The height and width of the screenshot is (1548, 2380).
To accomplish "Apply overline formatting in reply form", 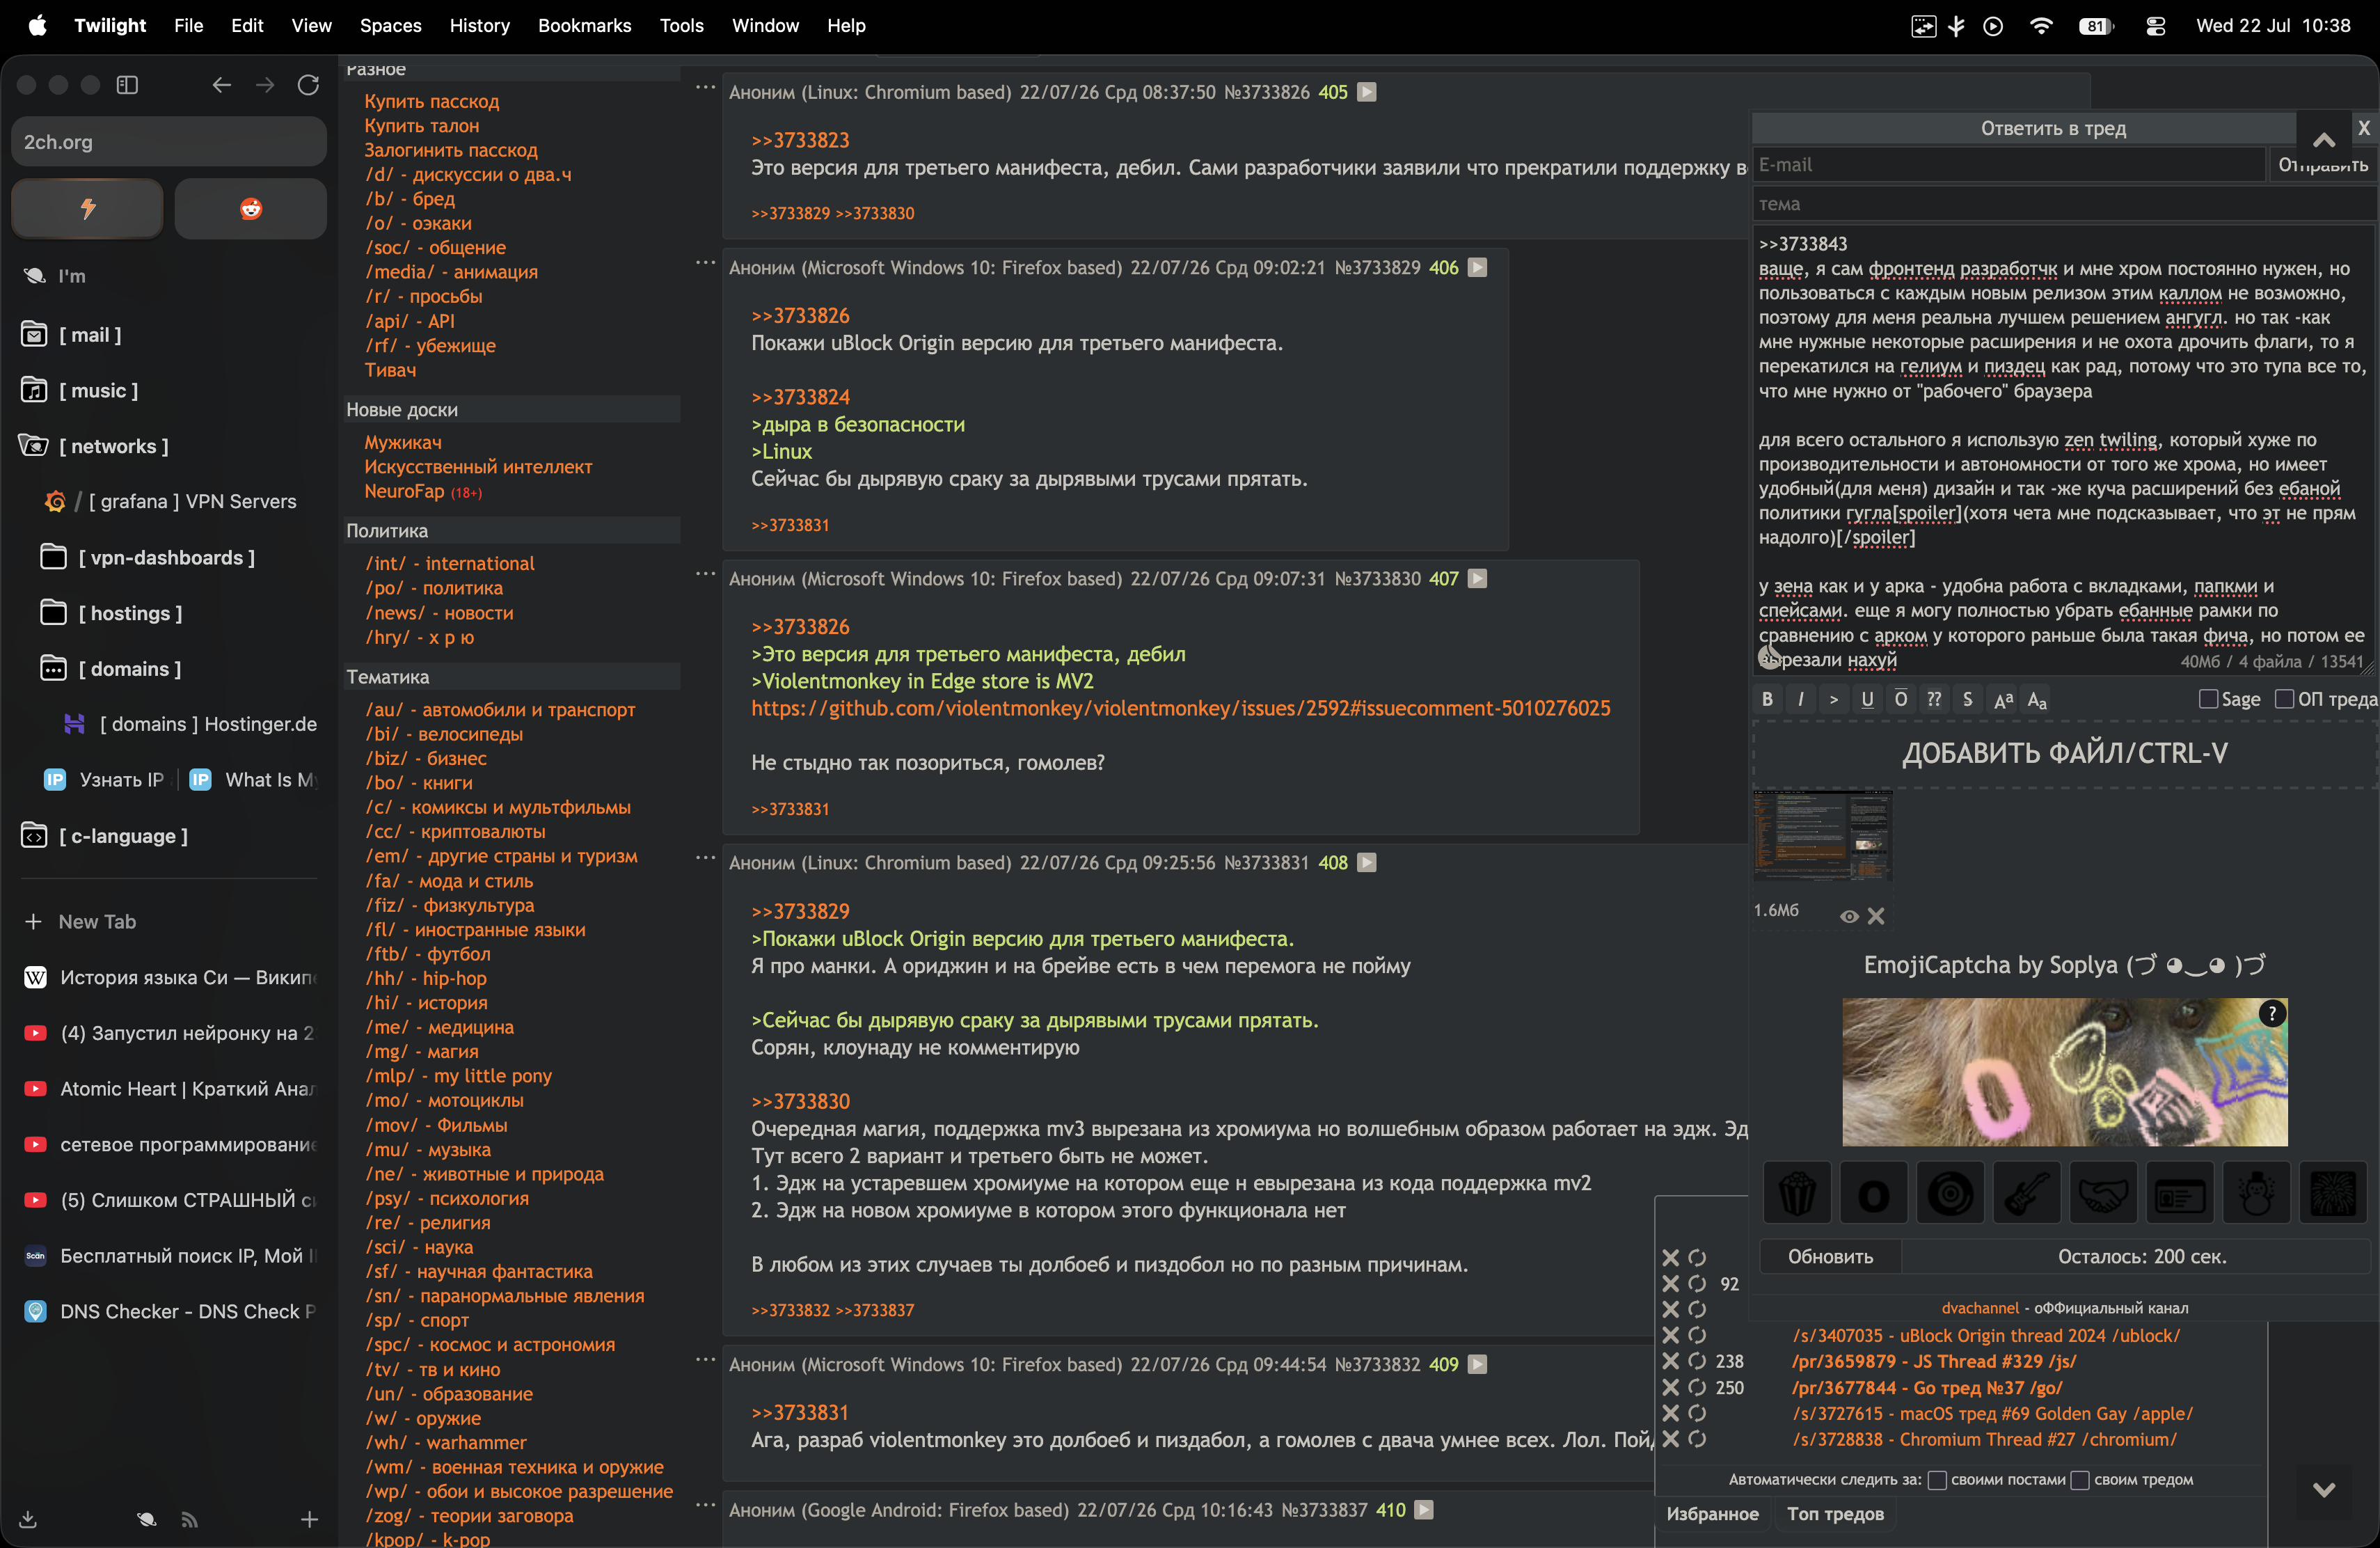I will tap(1901, 699).
